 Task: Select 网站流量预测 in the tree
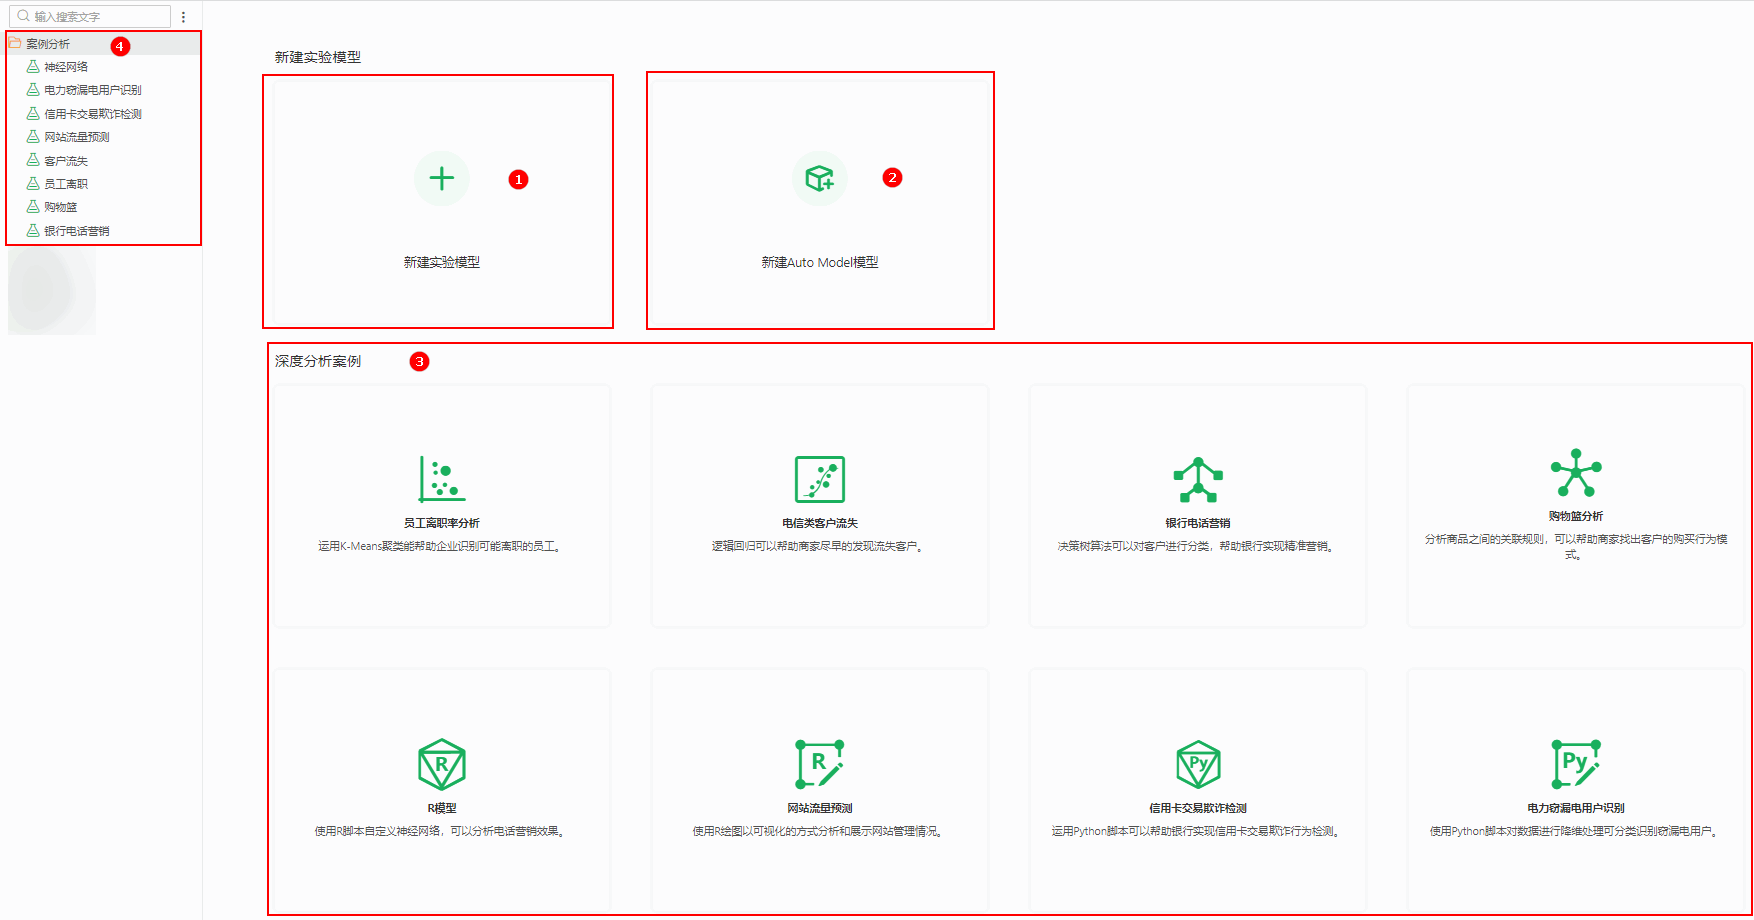click(x=77, y=137)
